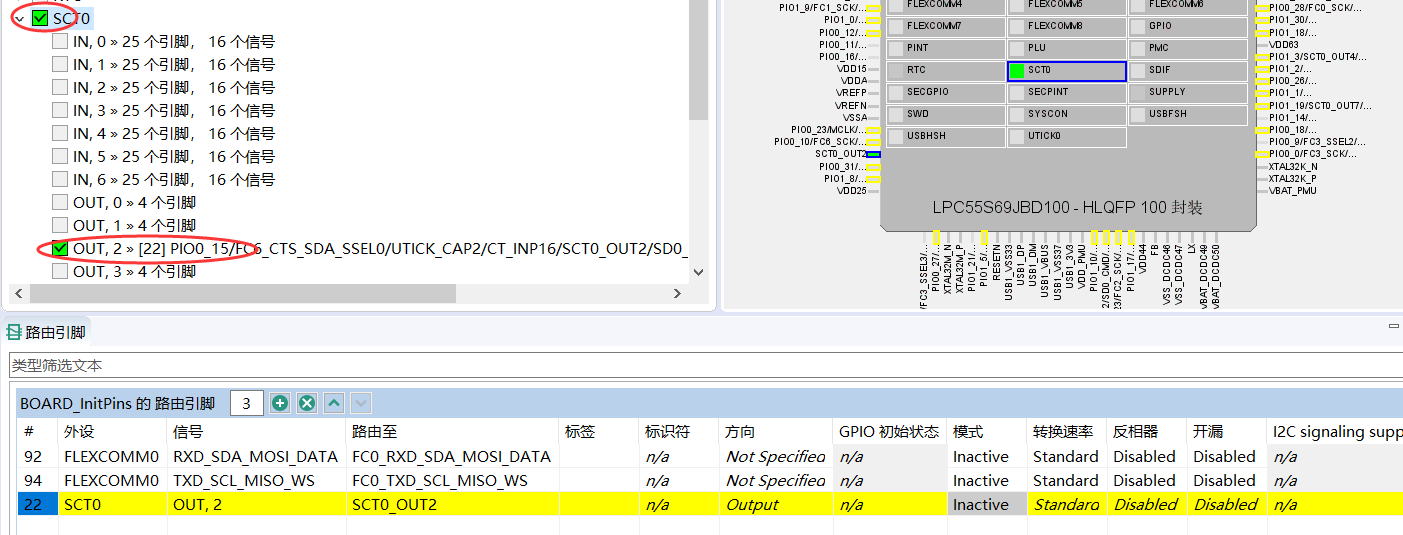Screen dimensions: 1403x535
Task: Sort by the 路由至 column header
Action: pos(453,432)
